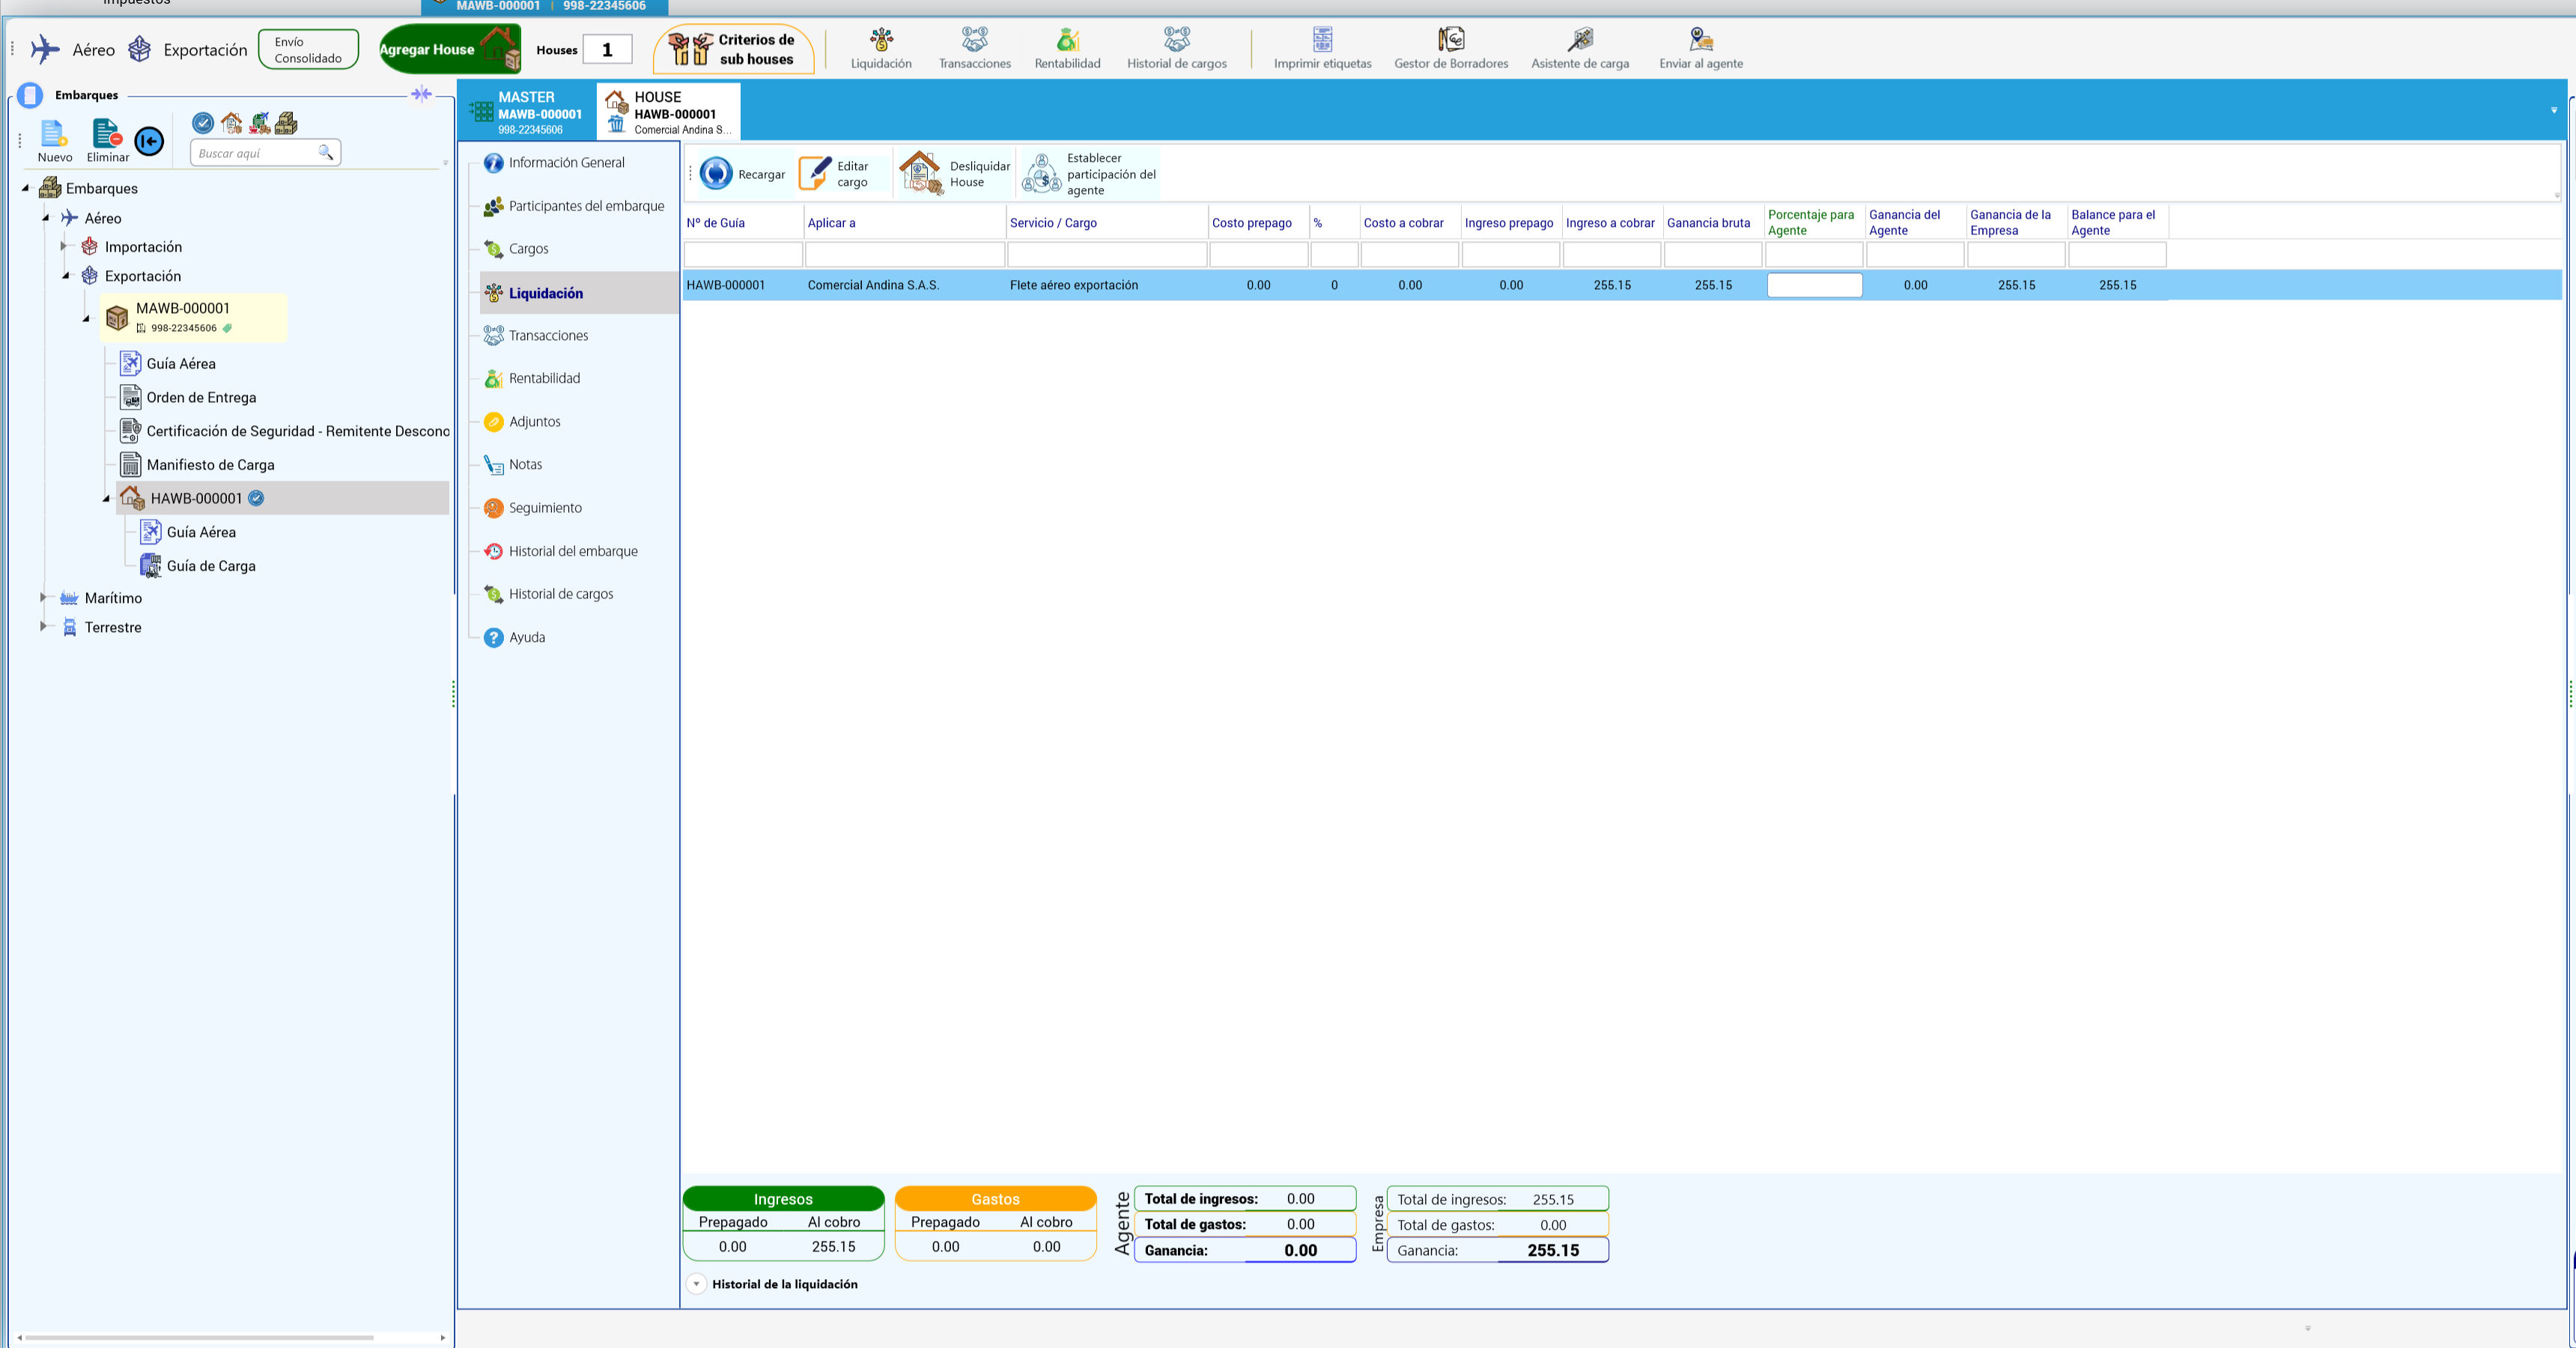Click the Recargar button
This screenshot has width=2576, height=1348.
[x=741, y=173]
